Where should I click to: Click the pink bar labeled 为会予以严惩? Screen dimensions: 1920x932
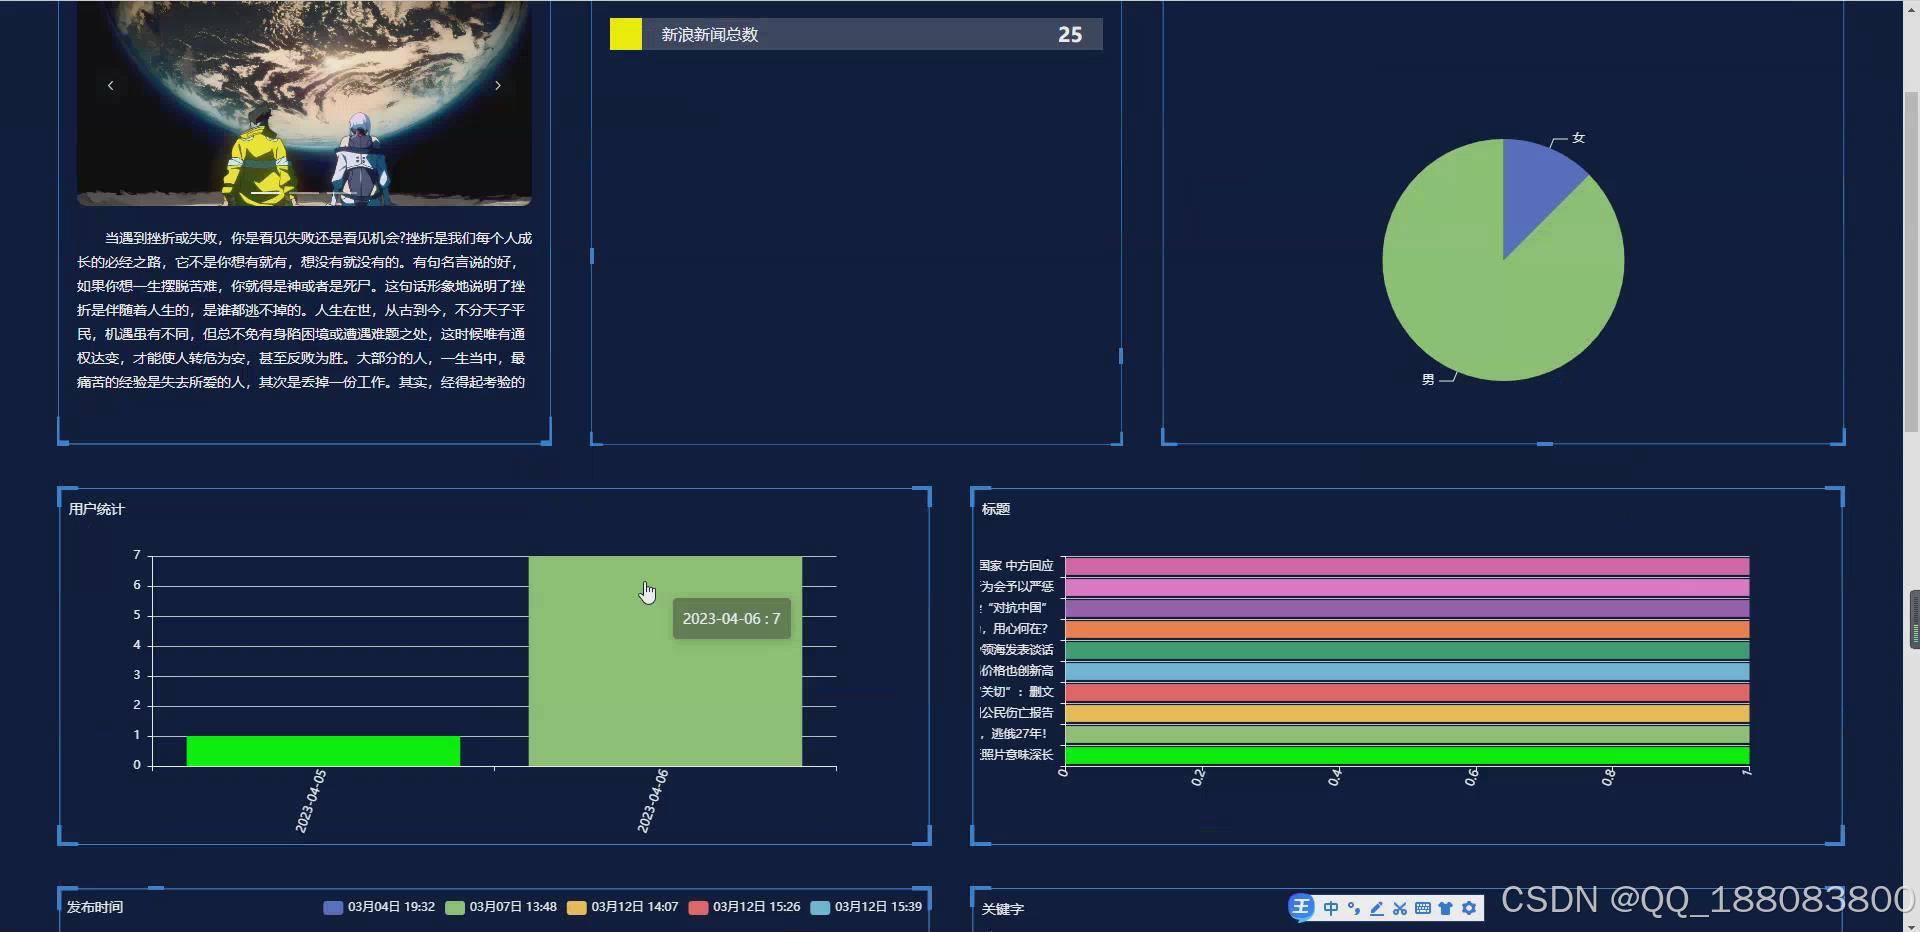(1407, 587)
